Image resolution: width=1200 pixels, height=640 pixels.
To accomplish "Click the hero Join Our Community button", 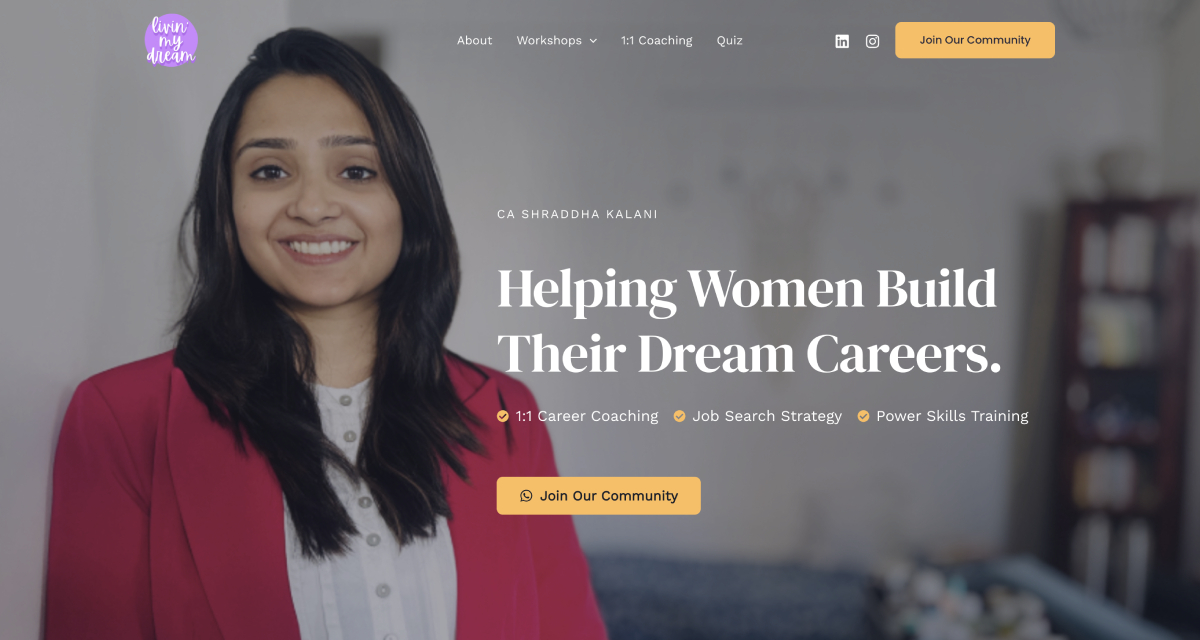I will tap(599, 496).
